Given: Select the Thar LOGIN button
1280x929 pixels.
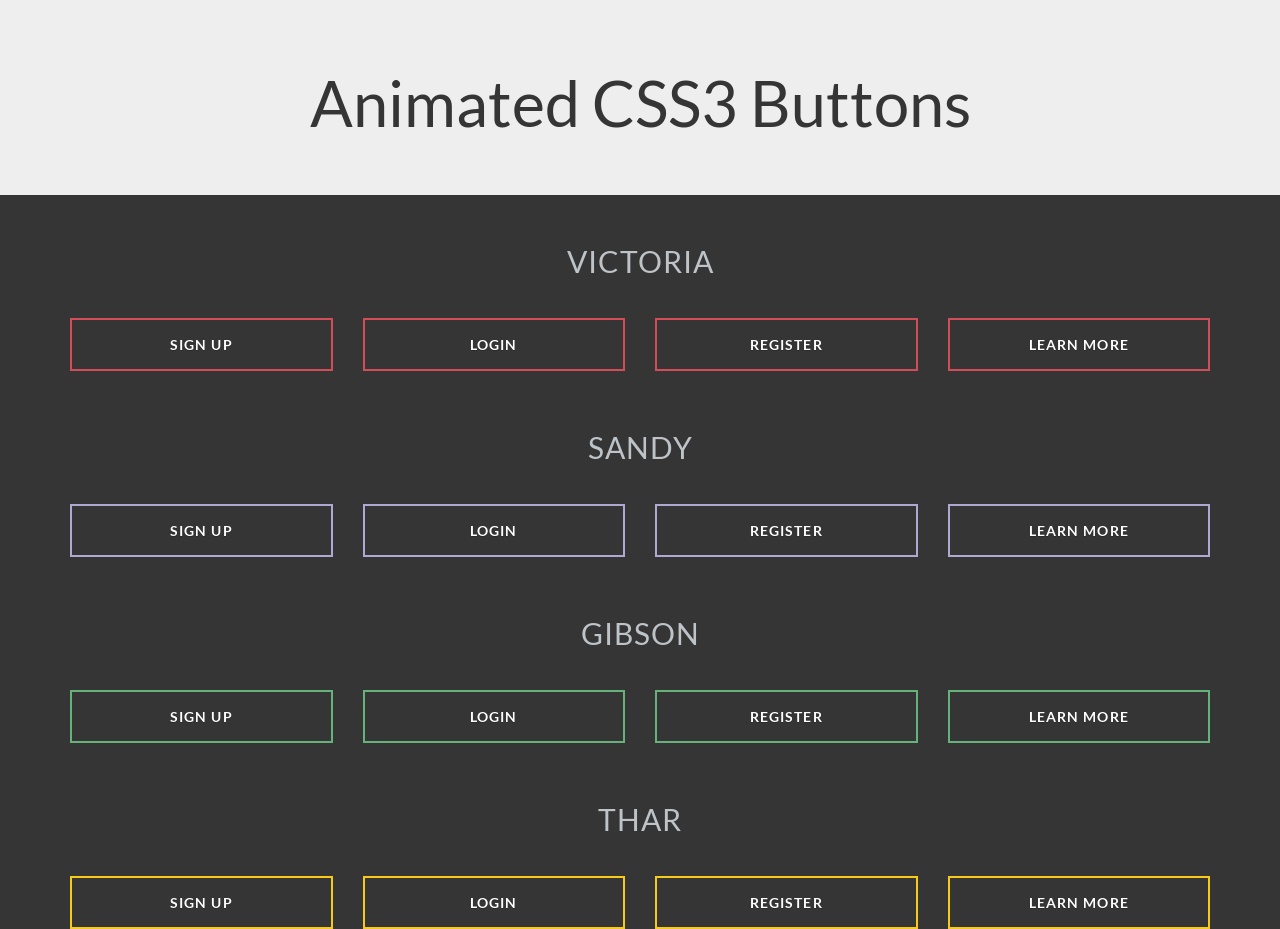Looking at the screenshot, I should pyautogui.click(x=494, y=902).
